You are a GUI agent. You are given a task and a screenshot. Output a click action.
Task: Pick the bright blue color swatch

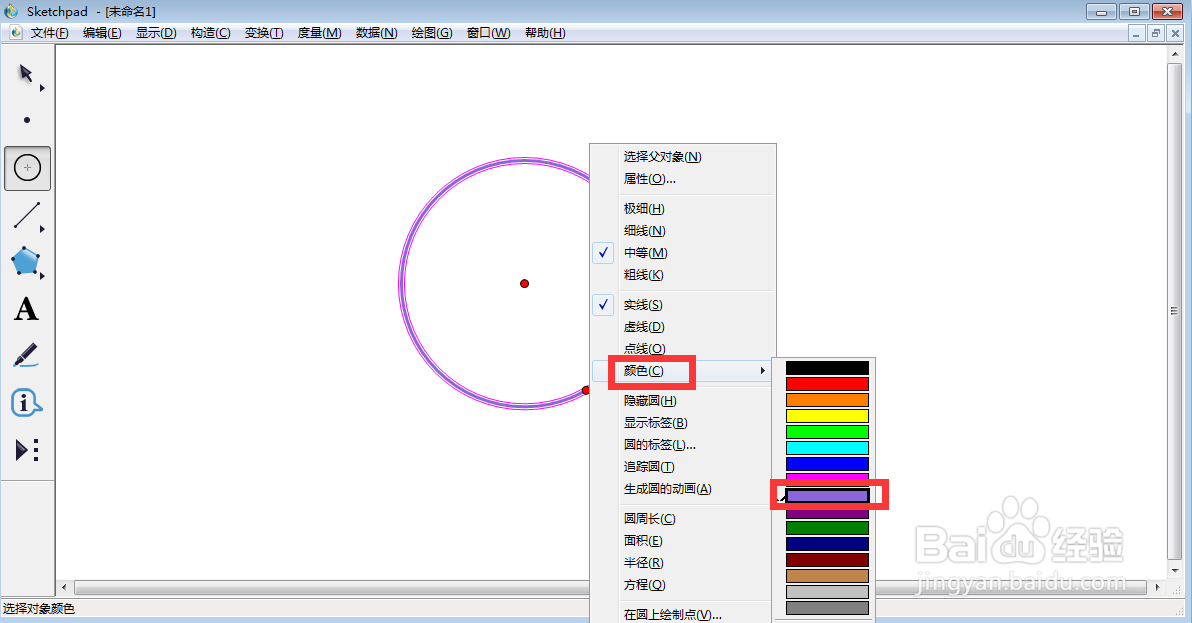pos(827,463)
